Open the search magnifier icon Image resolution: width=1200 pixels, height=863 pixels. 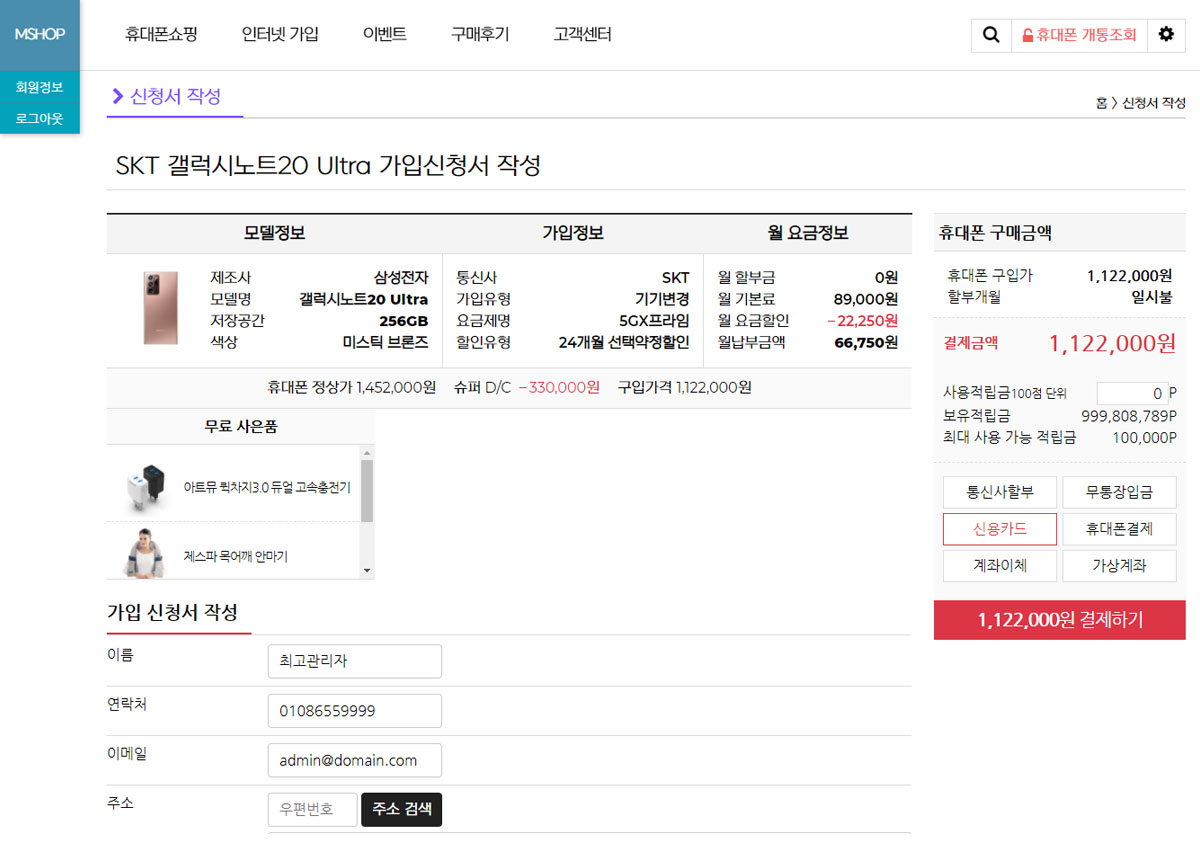click(x=990, y=35)
